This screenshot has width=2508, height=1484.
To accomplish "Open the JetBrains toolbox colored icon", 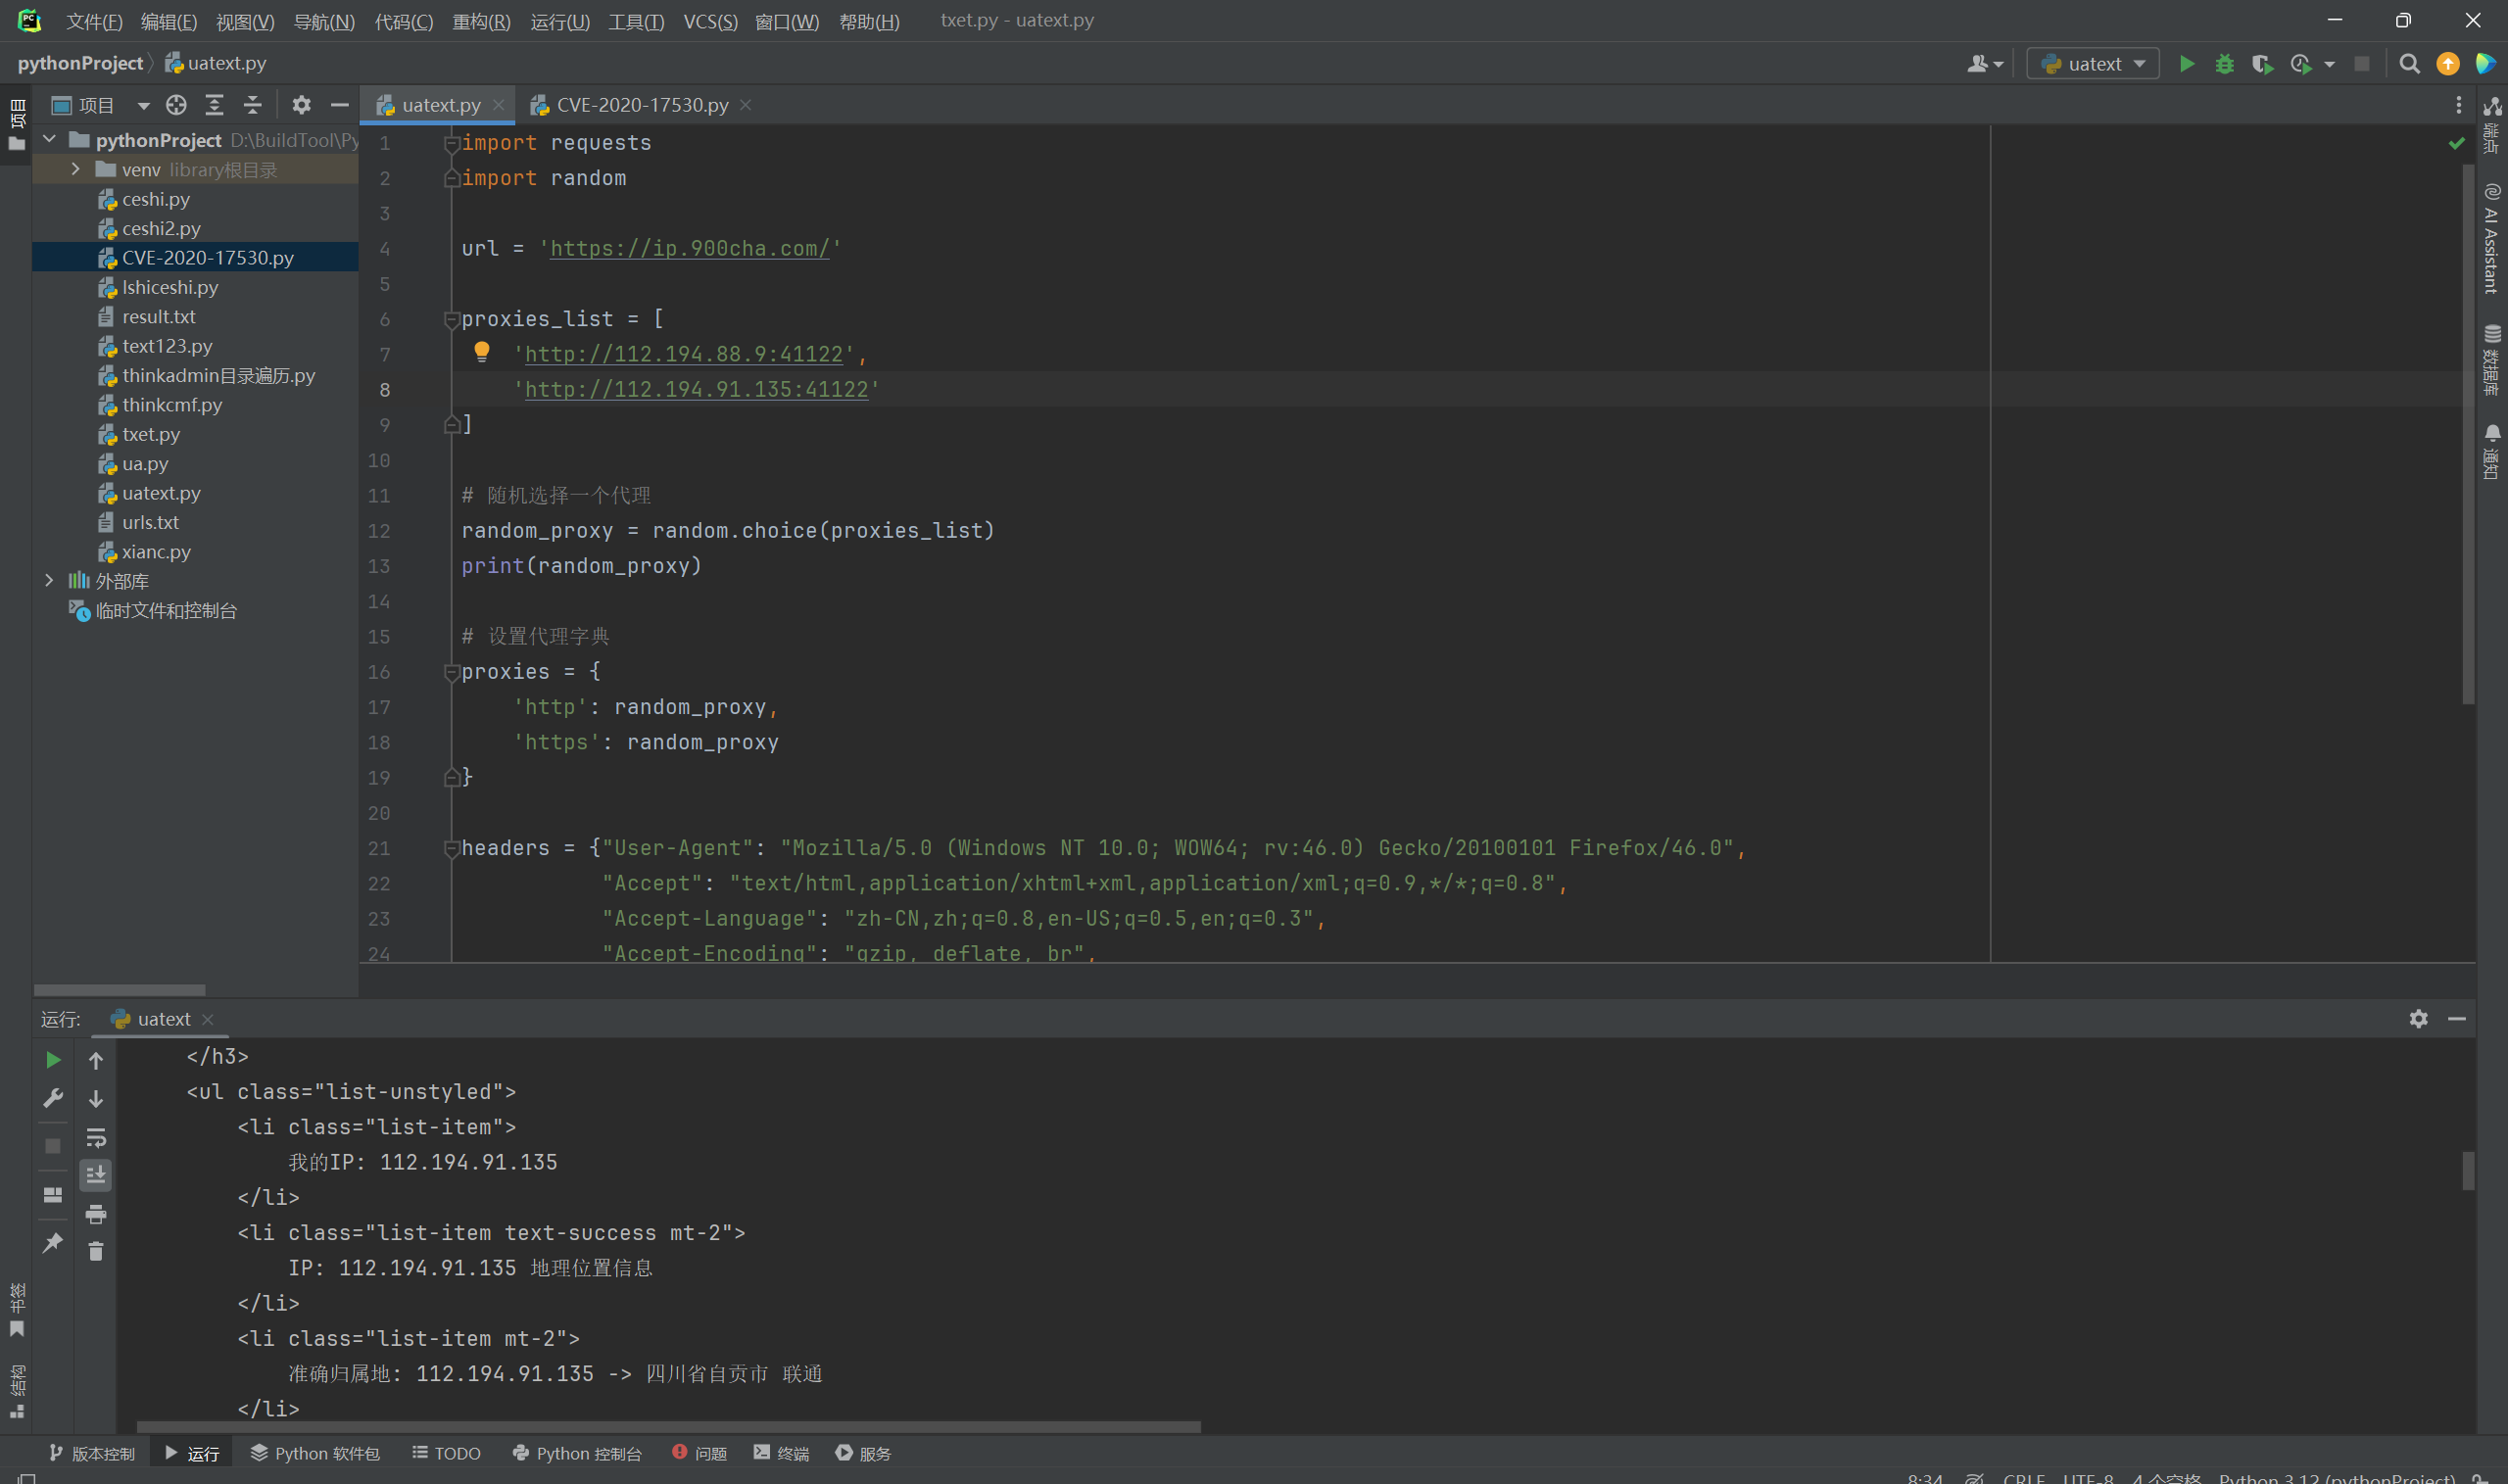I will (x=2486, y=64).
